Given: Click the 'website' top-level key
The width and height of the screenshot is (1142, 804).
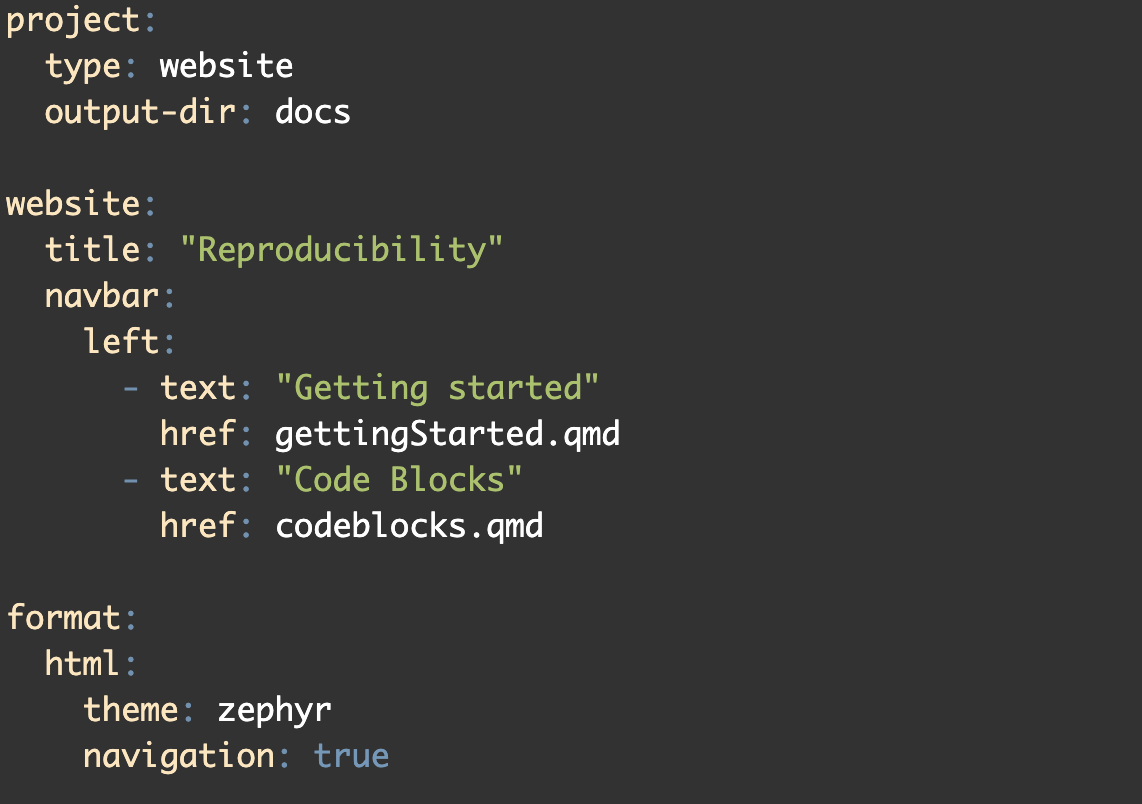Looking at the screenshot, I should tap(74, 204).
